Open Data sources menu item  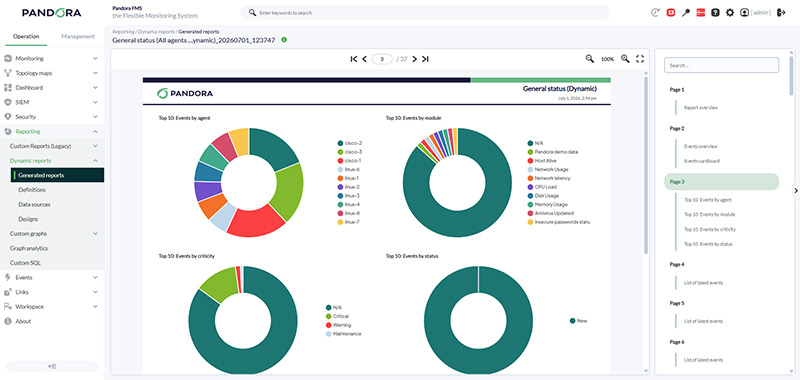[x=35, y=205]
